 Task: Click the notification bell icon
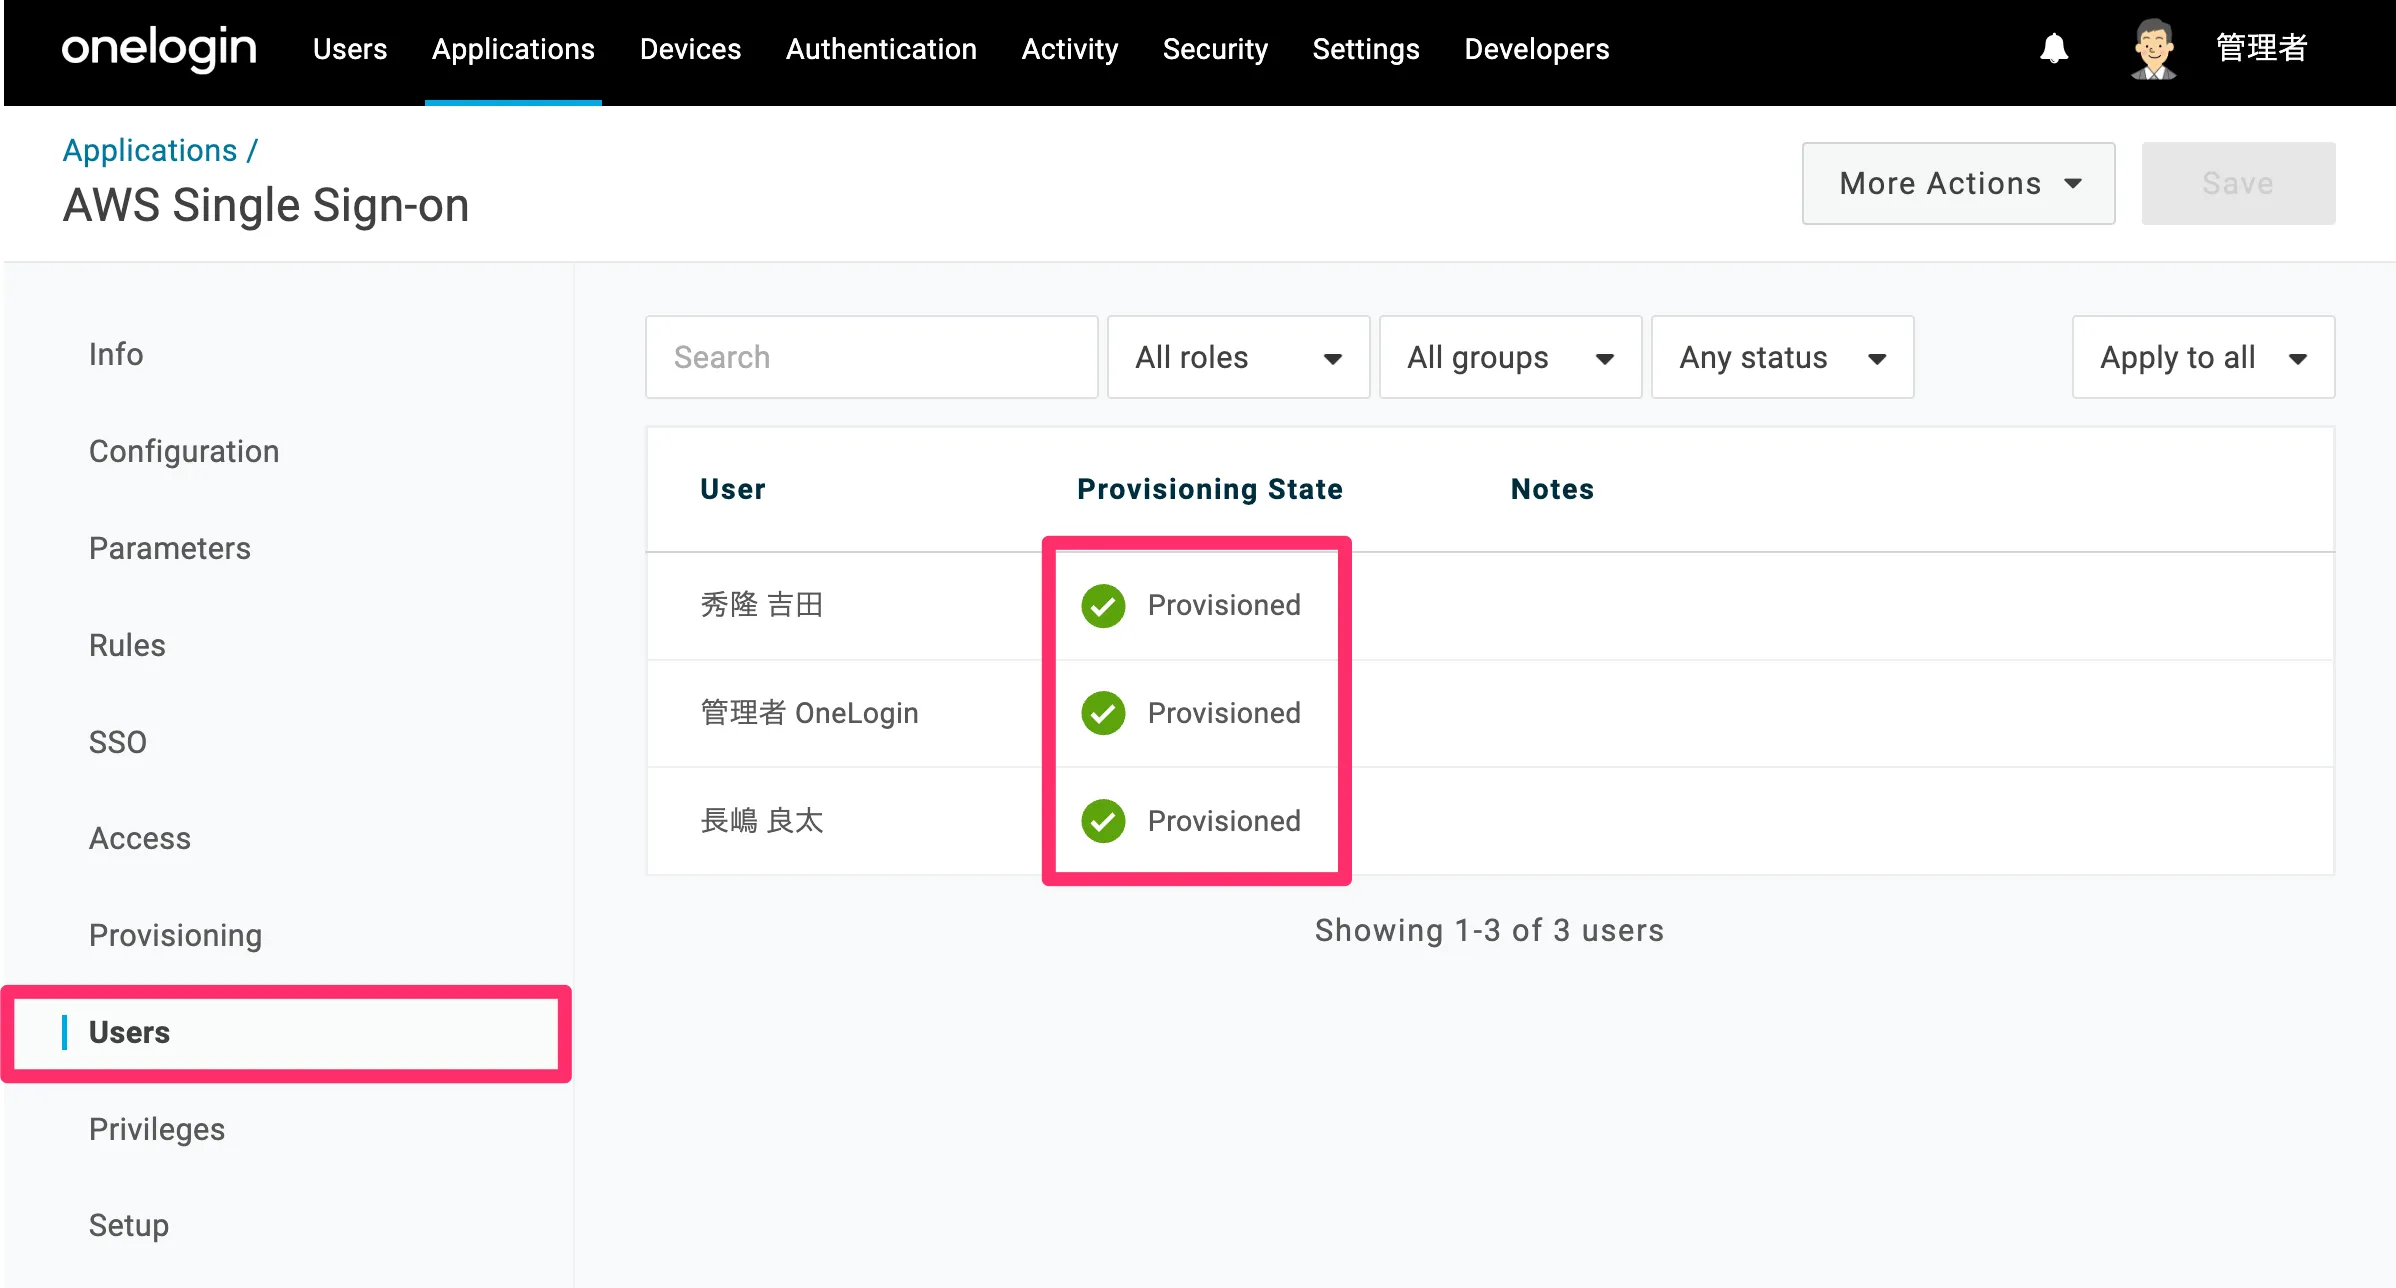[x=2054, y=49]
